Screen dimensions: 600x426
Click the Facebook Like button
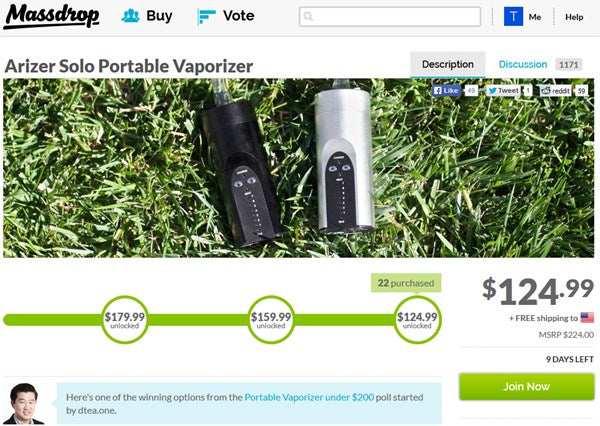coord(446,91)
